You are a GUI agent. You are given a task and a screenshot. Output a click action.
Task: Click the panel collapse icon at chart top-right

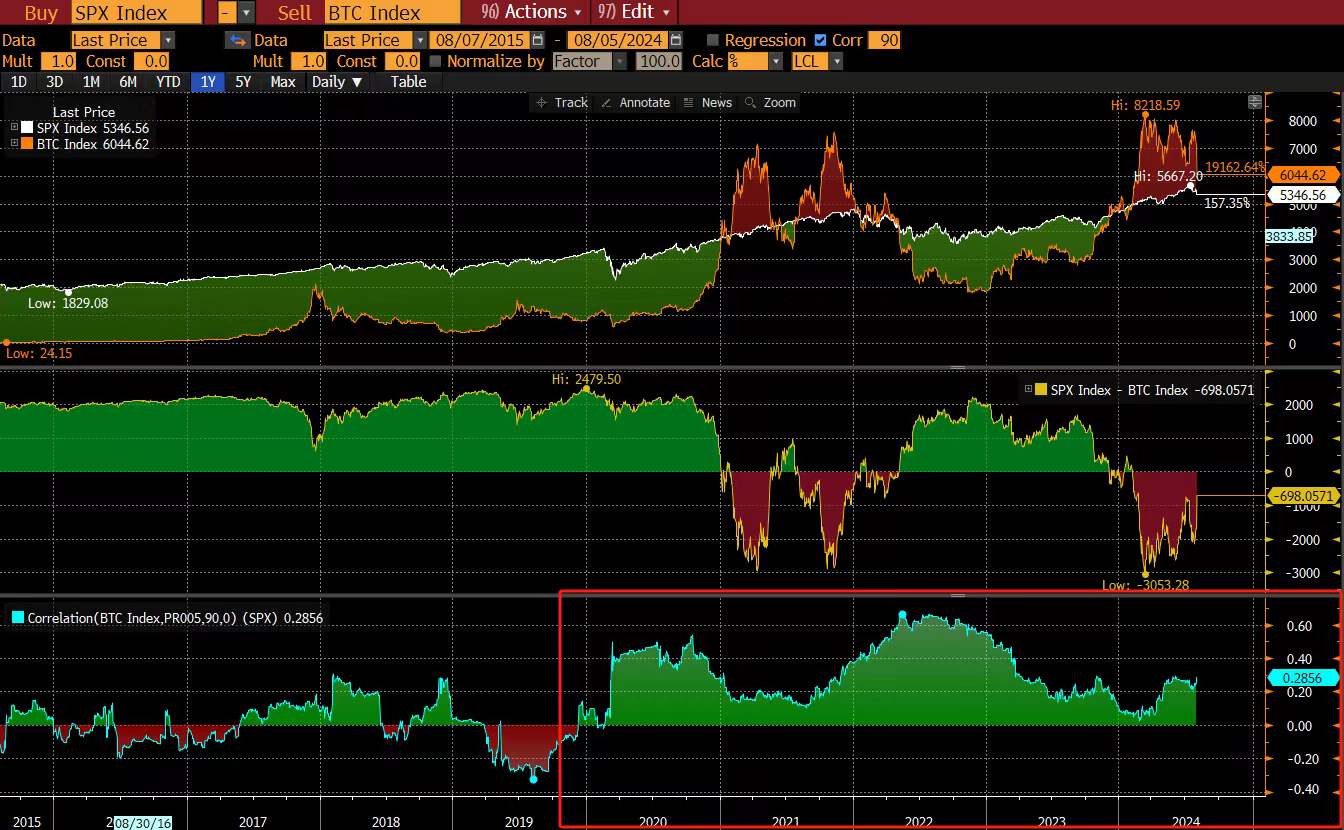1254,102
